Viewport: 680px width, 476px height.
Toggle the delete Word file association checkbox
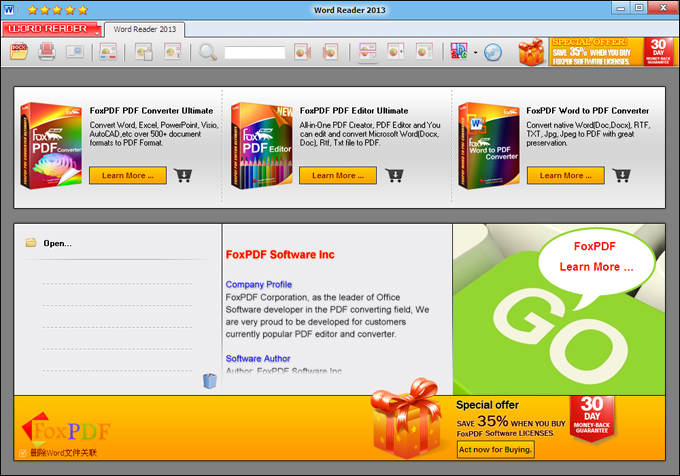tap(23, 453)
